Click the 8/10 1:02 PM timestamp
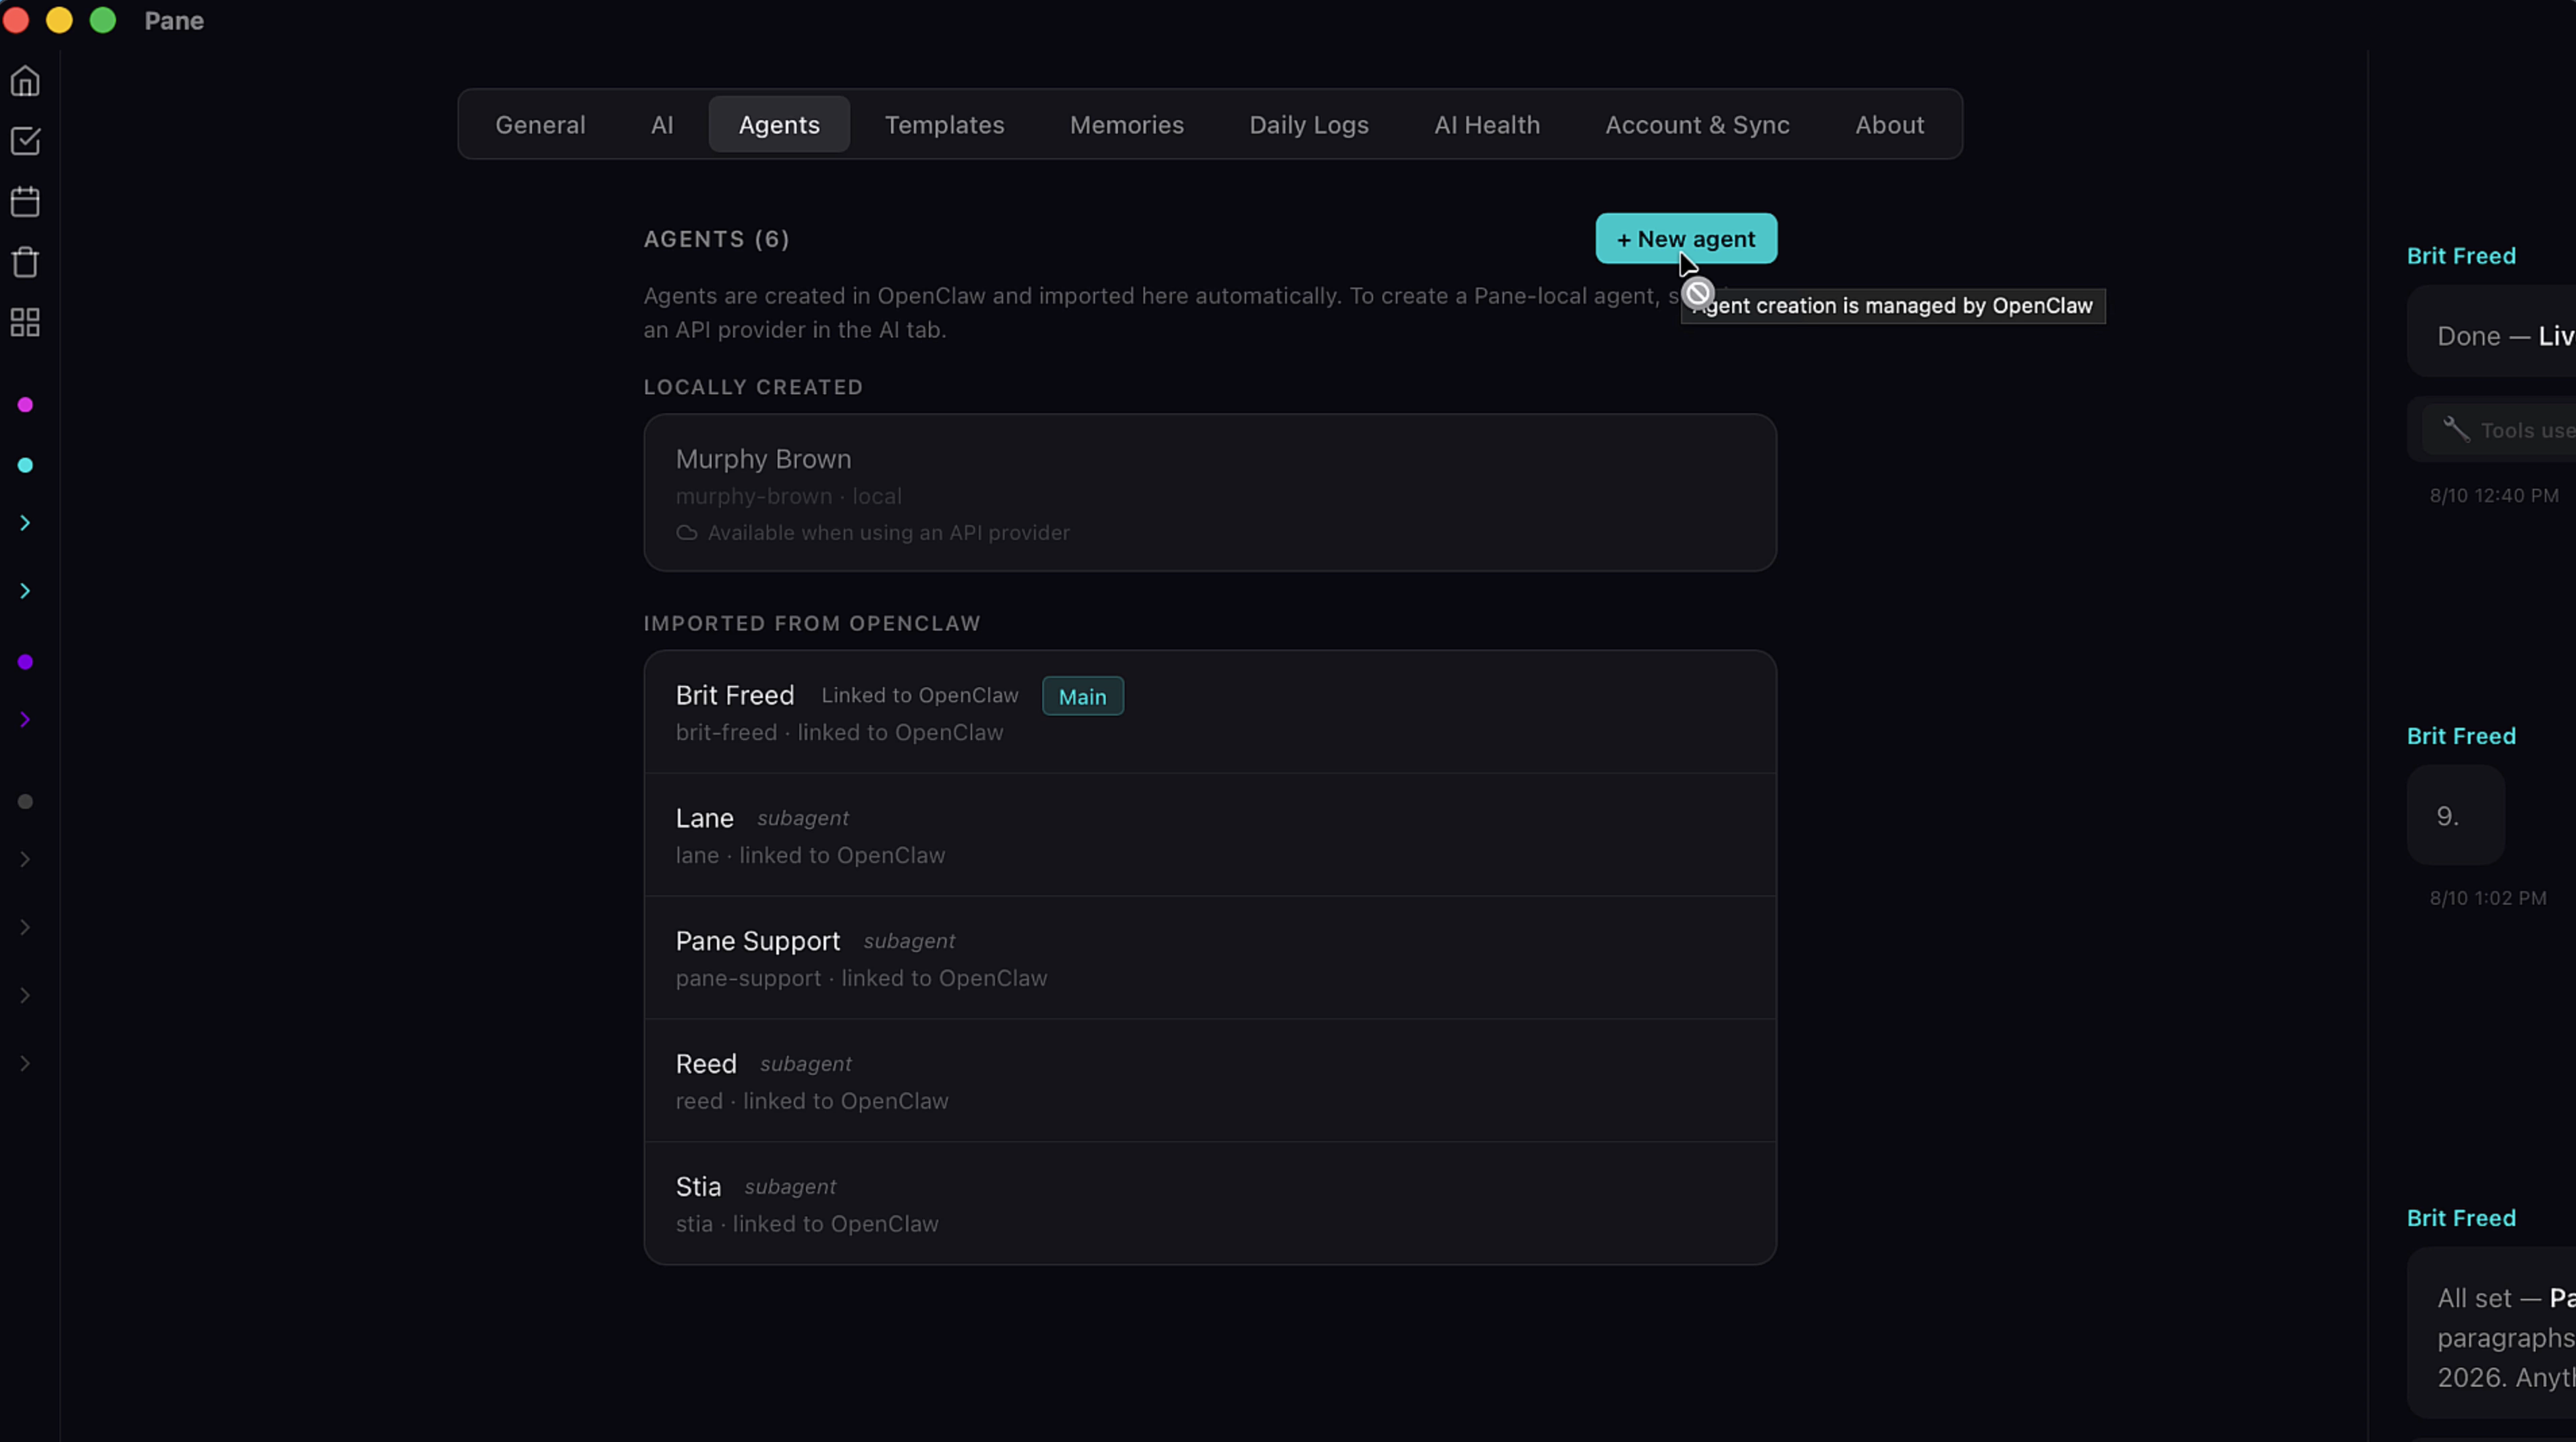 point(2488,898)
